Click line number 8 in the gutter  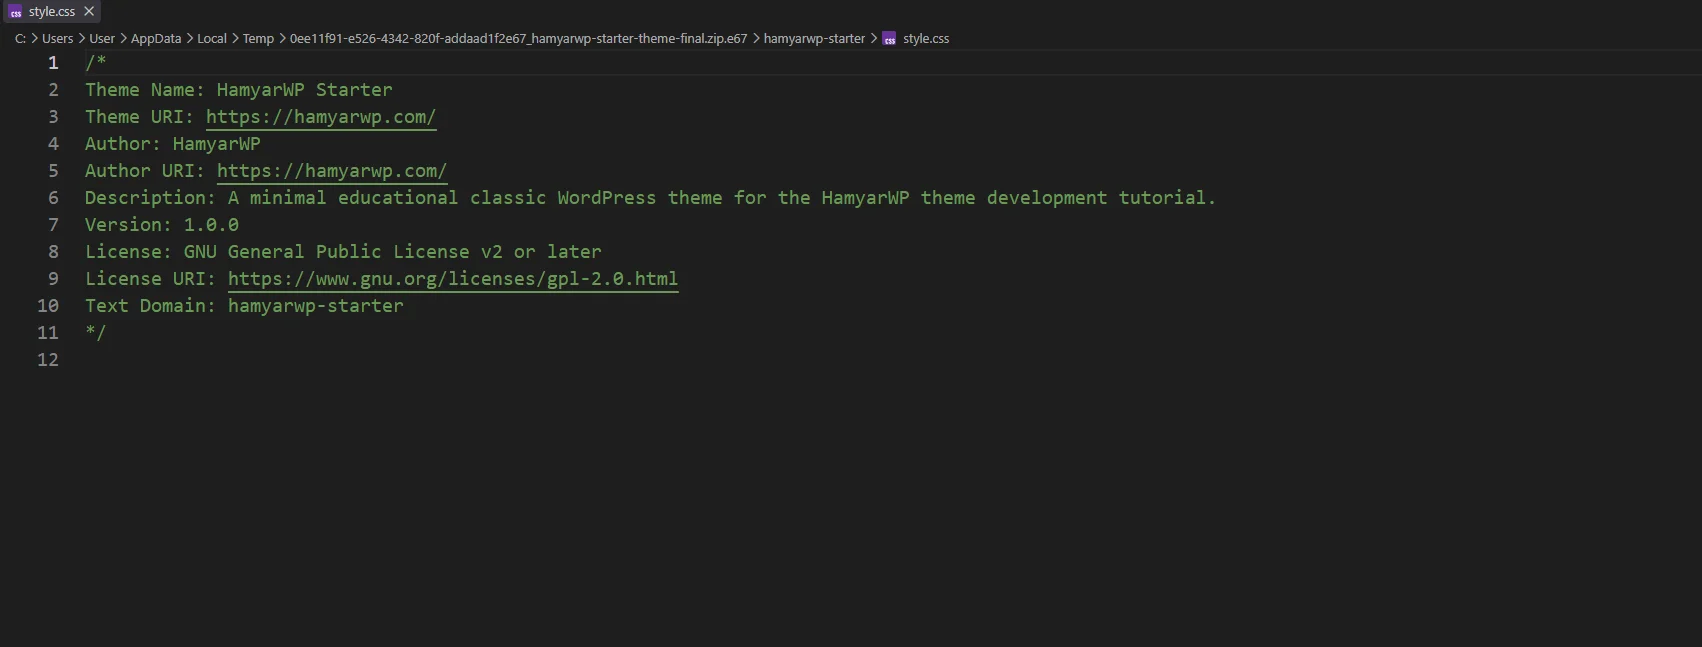pyautogui.click(x=53, y=252)
